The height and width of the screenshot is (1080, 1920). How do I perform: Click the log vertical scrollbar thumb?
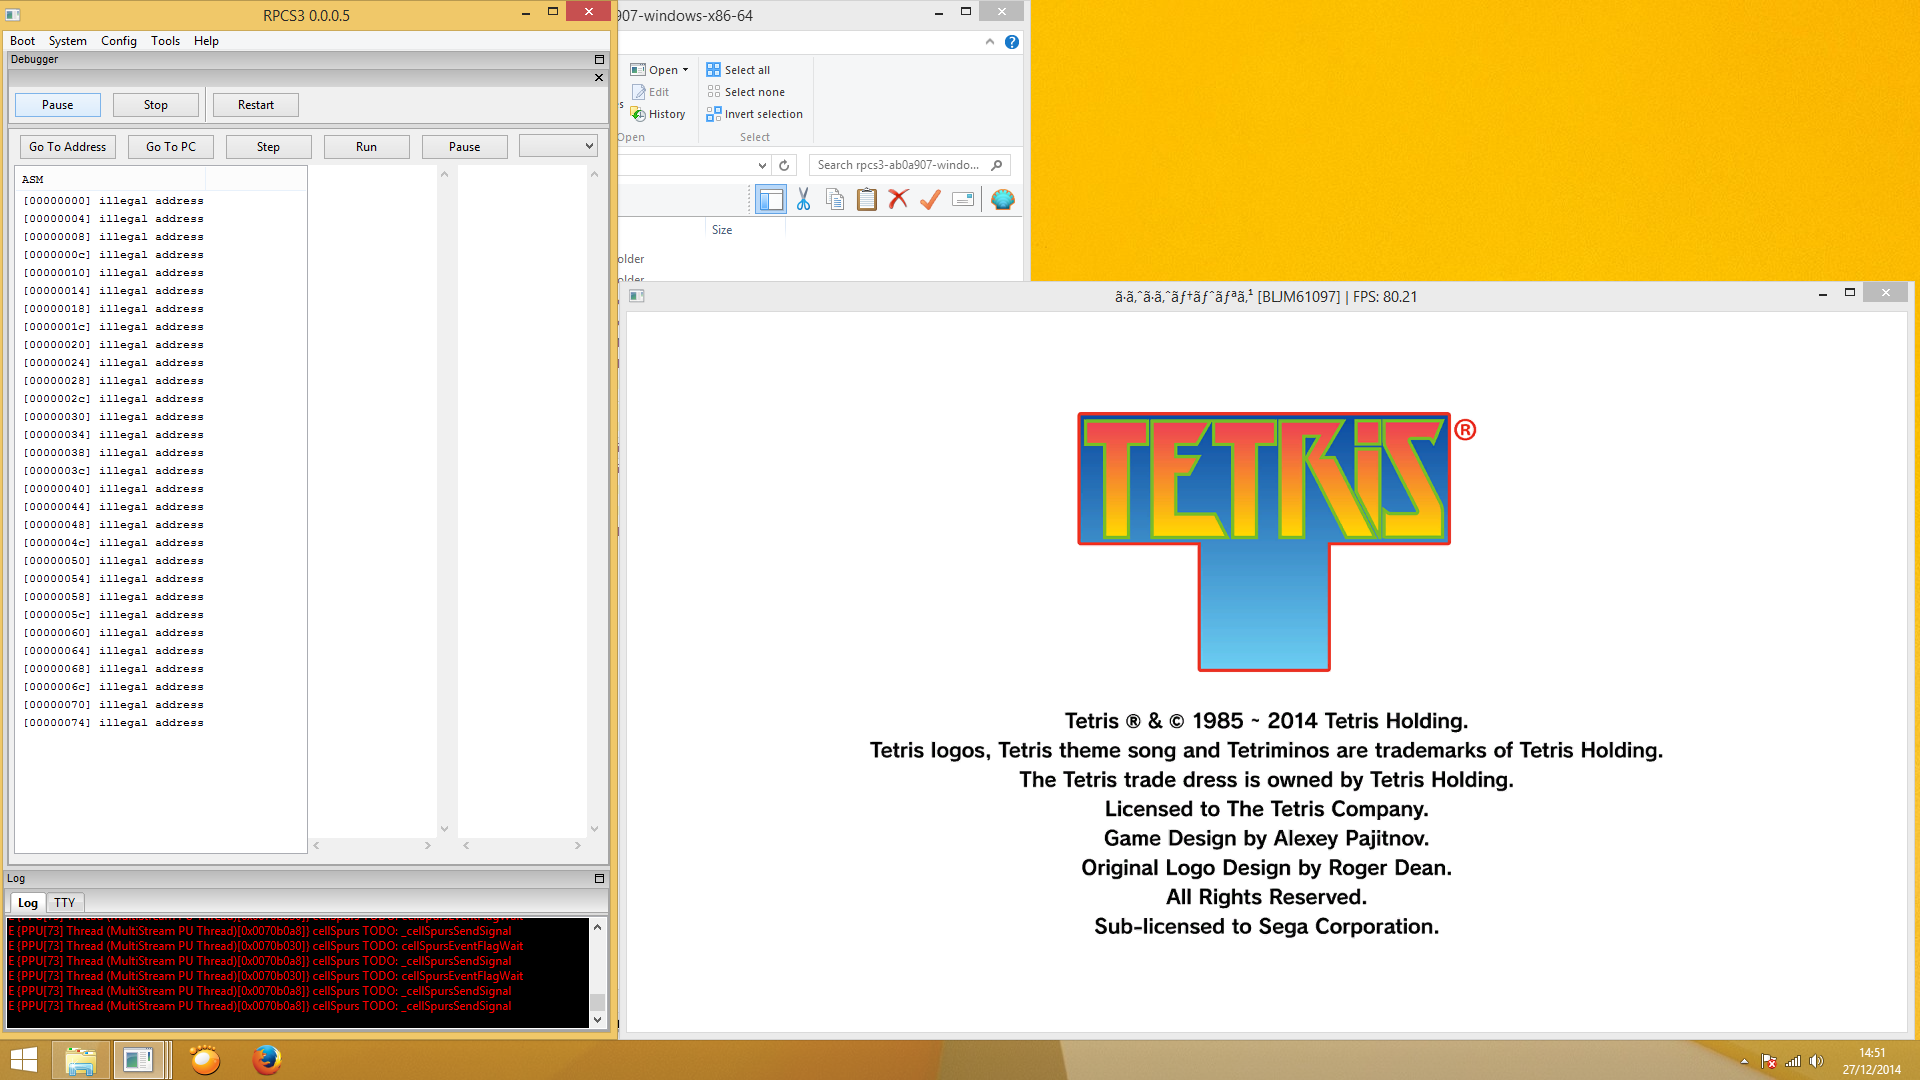(x=597, y=1001)
